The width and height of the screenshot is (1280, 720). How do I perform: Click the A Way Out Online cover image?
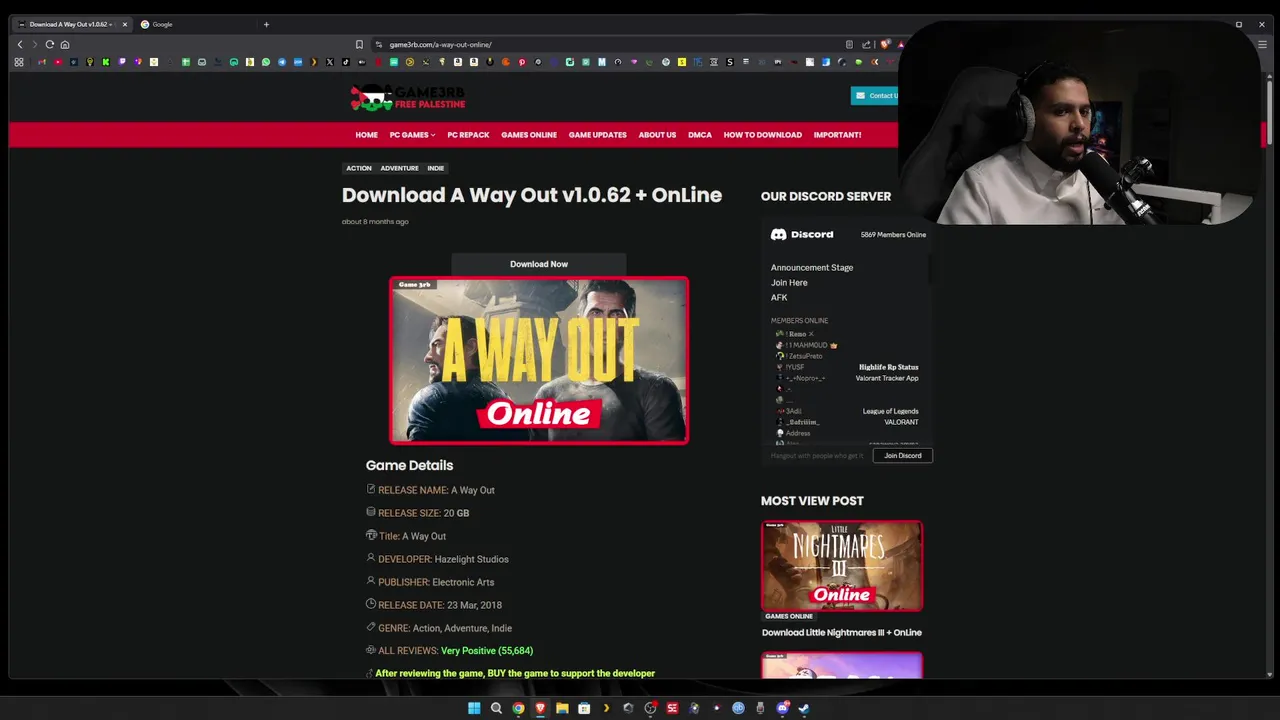tap(539, 360)
